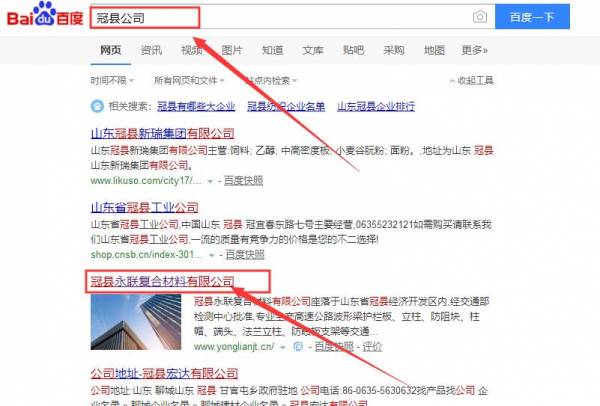
Task: Open the 冠县永联复合材料有限公司 result link
Action: pos(162,282)
